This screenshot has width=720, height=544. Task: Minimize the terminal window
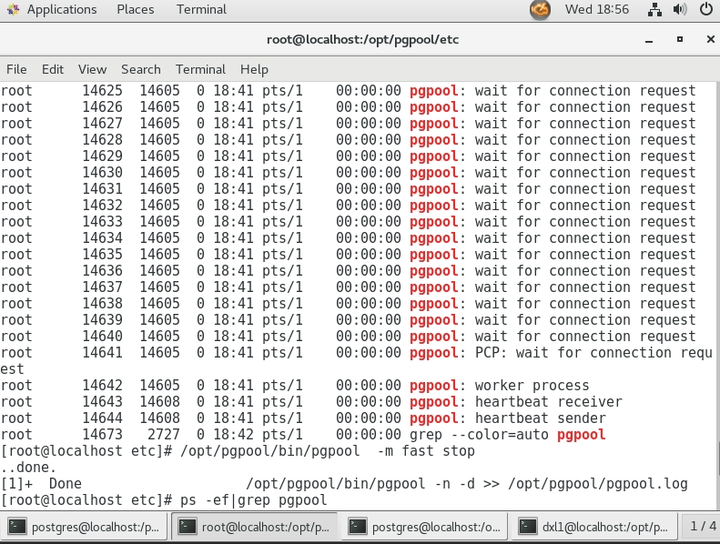649,40
